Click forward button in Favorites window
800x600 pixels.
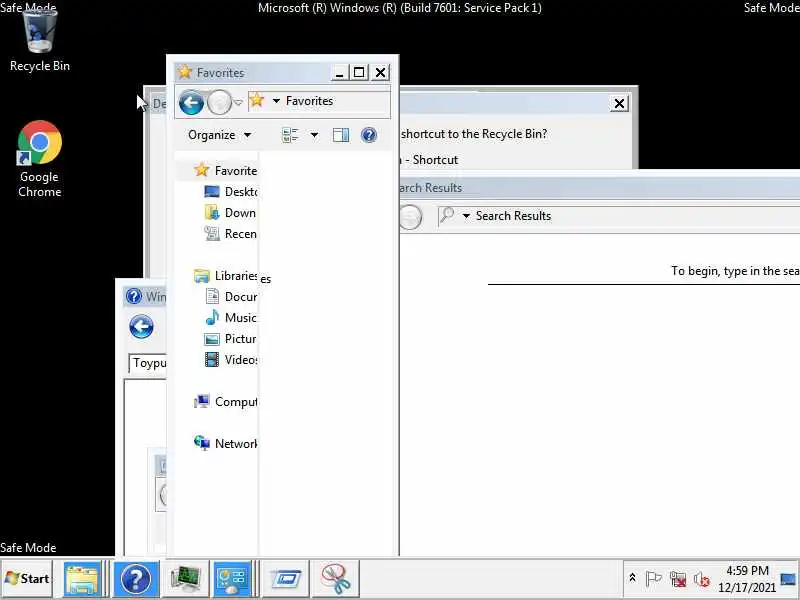click(219, 103)
